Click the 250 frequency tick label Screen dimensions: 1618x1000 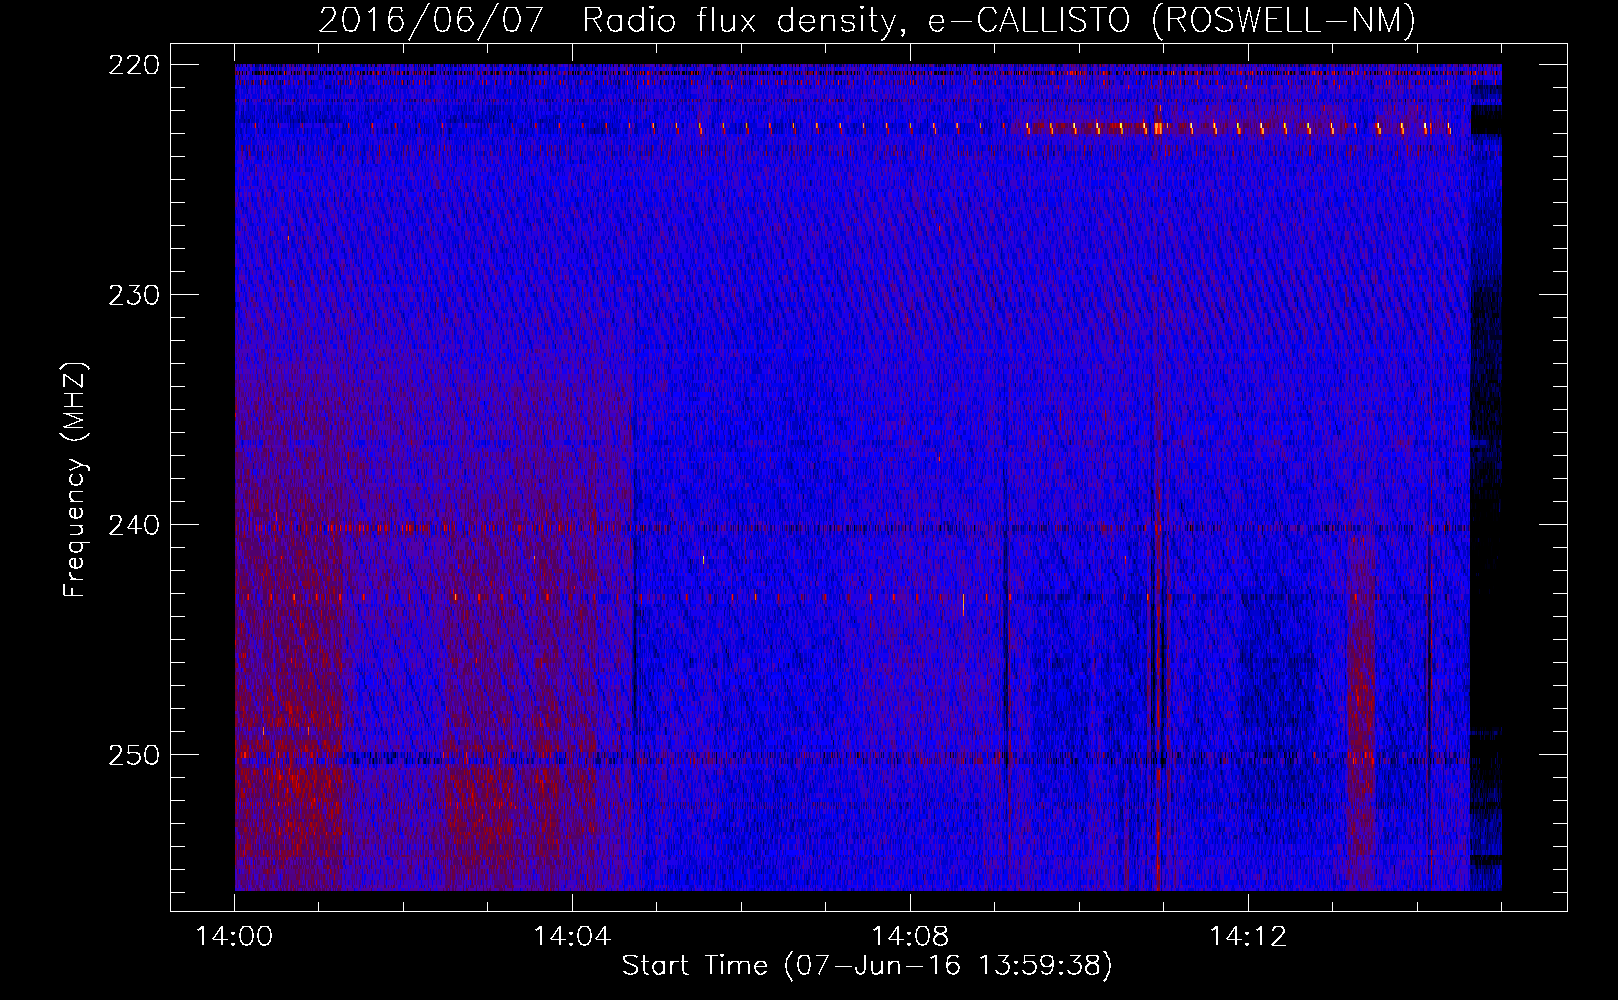pos(134,755)
